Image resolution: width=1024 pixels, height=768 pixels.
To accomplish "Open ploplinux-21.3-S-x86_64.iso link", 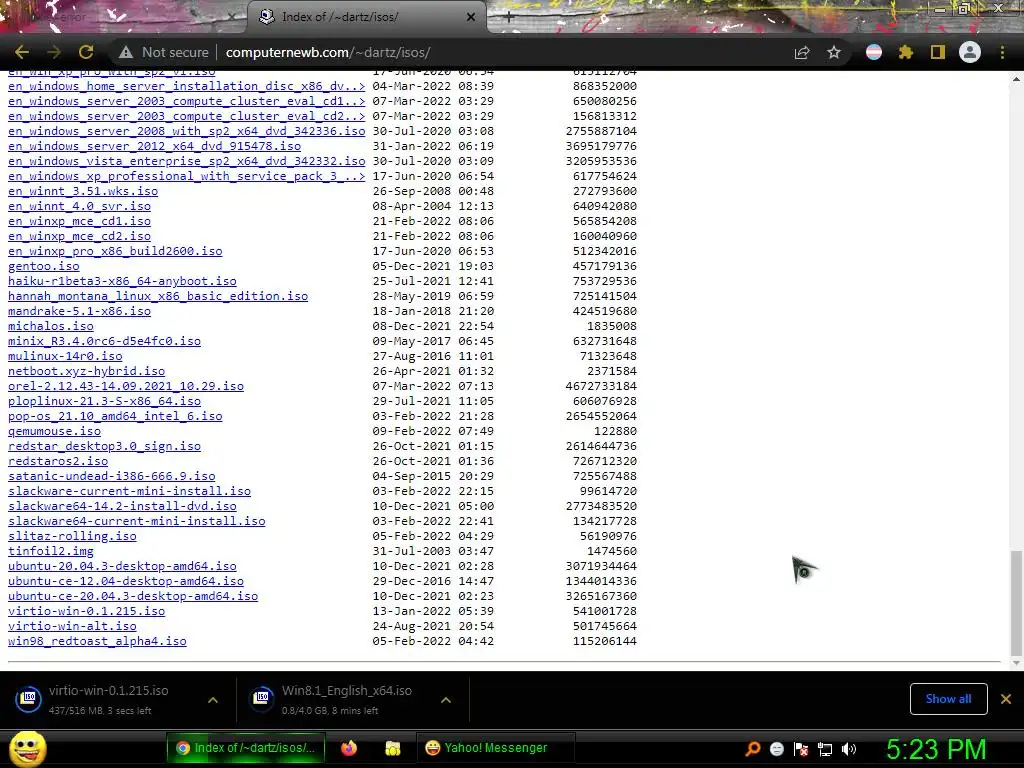I will (x=104, y=402).
